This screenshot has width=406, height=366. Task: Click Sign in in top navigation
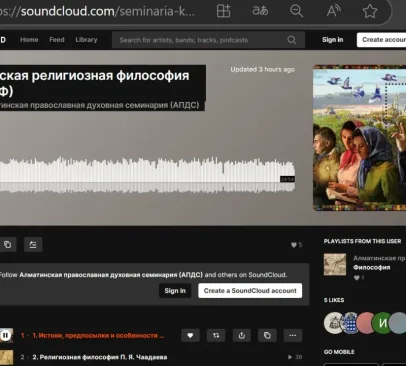pos(332,40)
